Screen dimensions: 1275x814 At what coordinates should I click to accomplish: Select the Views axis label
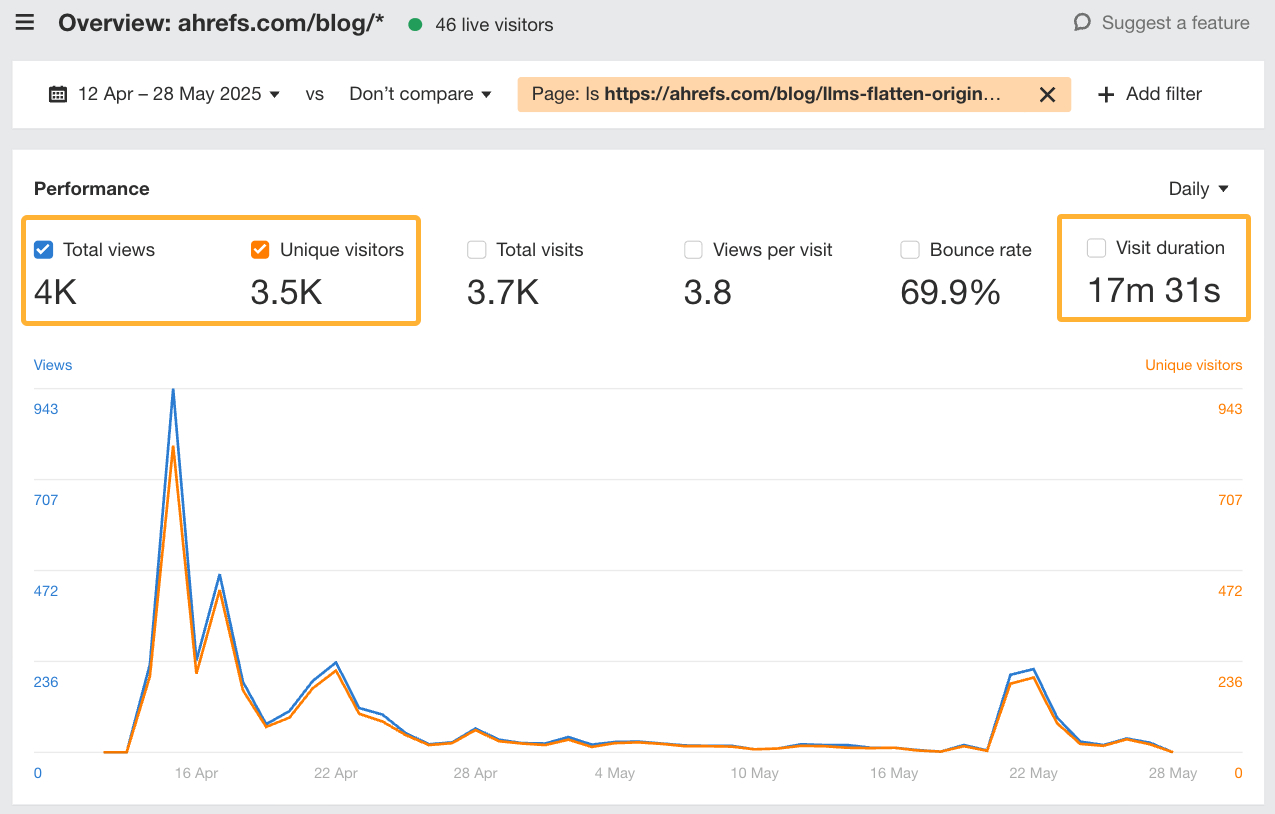(x=52, y=364)
